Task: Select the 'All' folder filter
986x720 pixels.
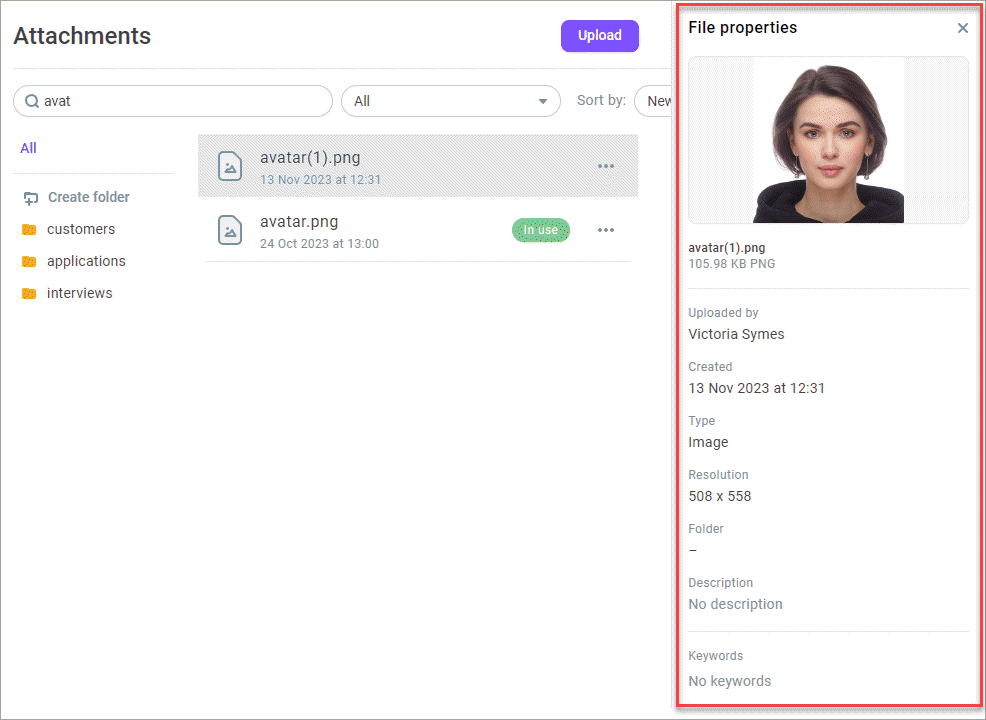Action: 28,148
